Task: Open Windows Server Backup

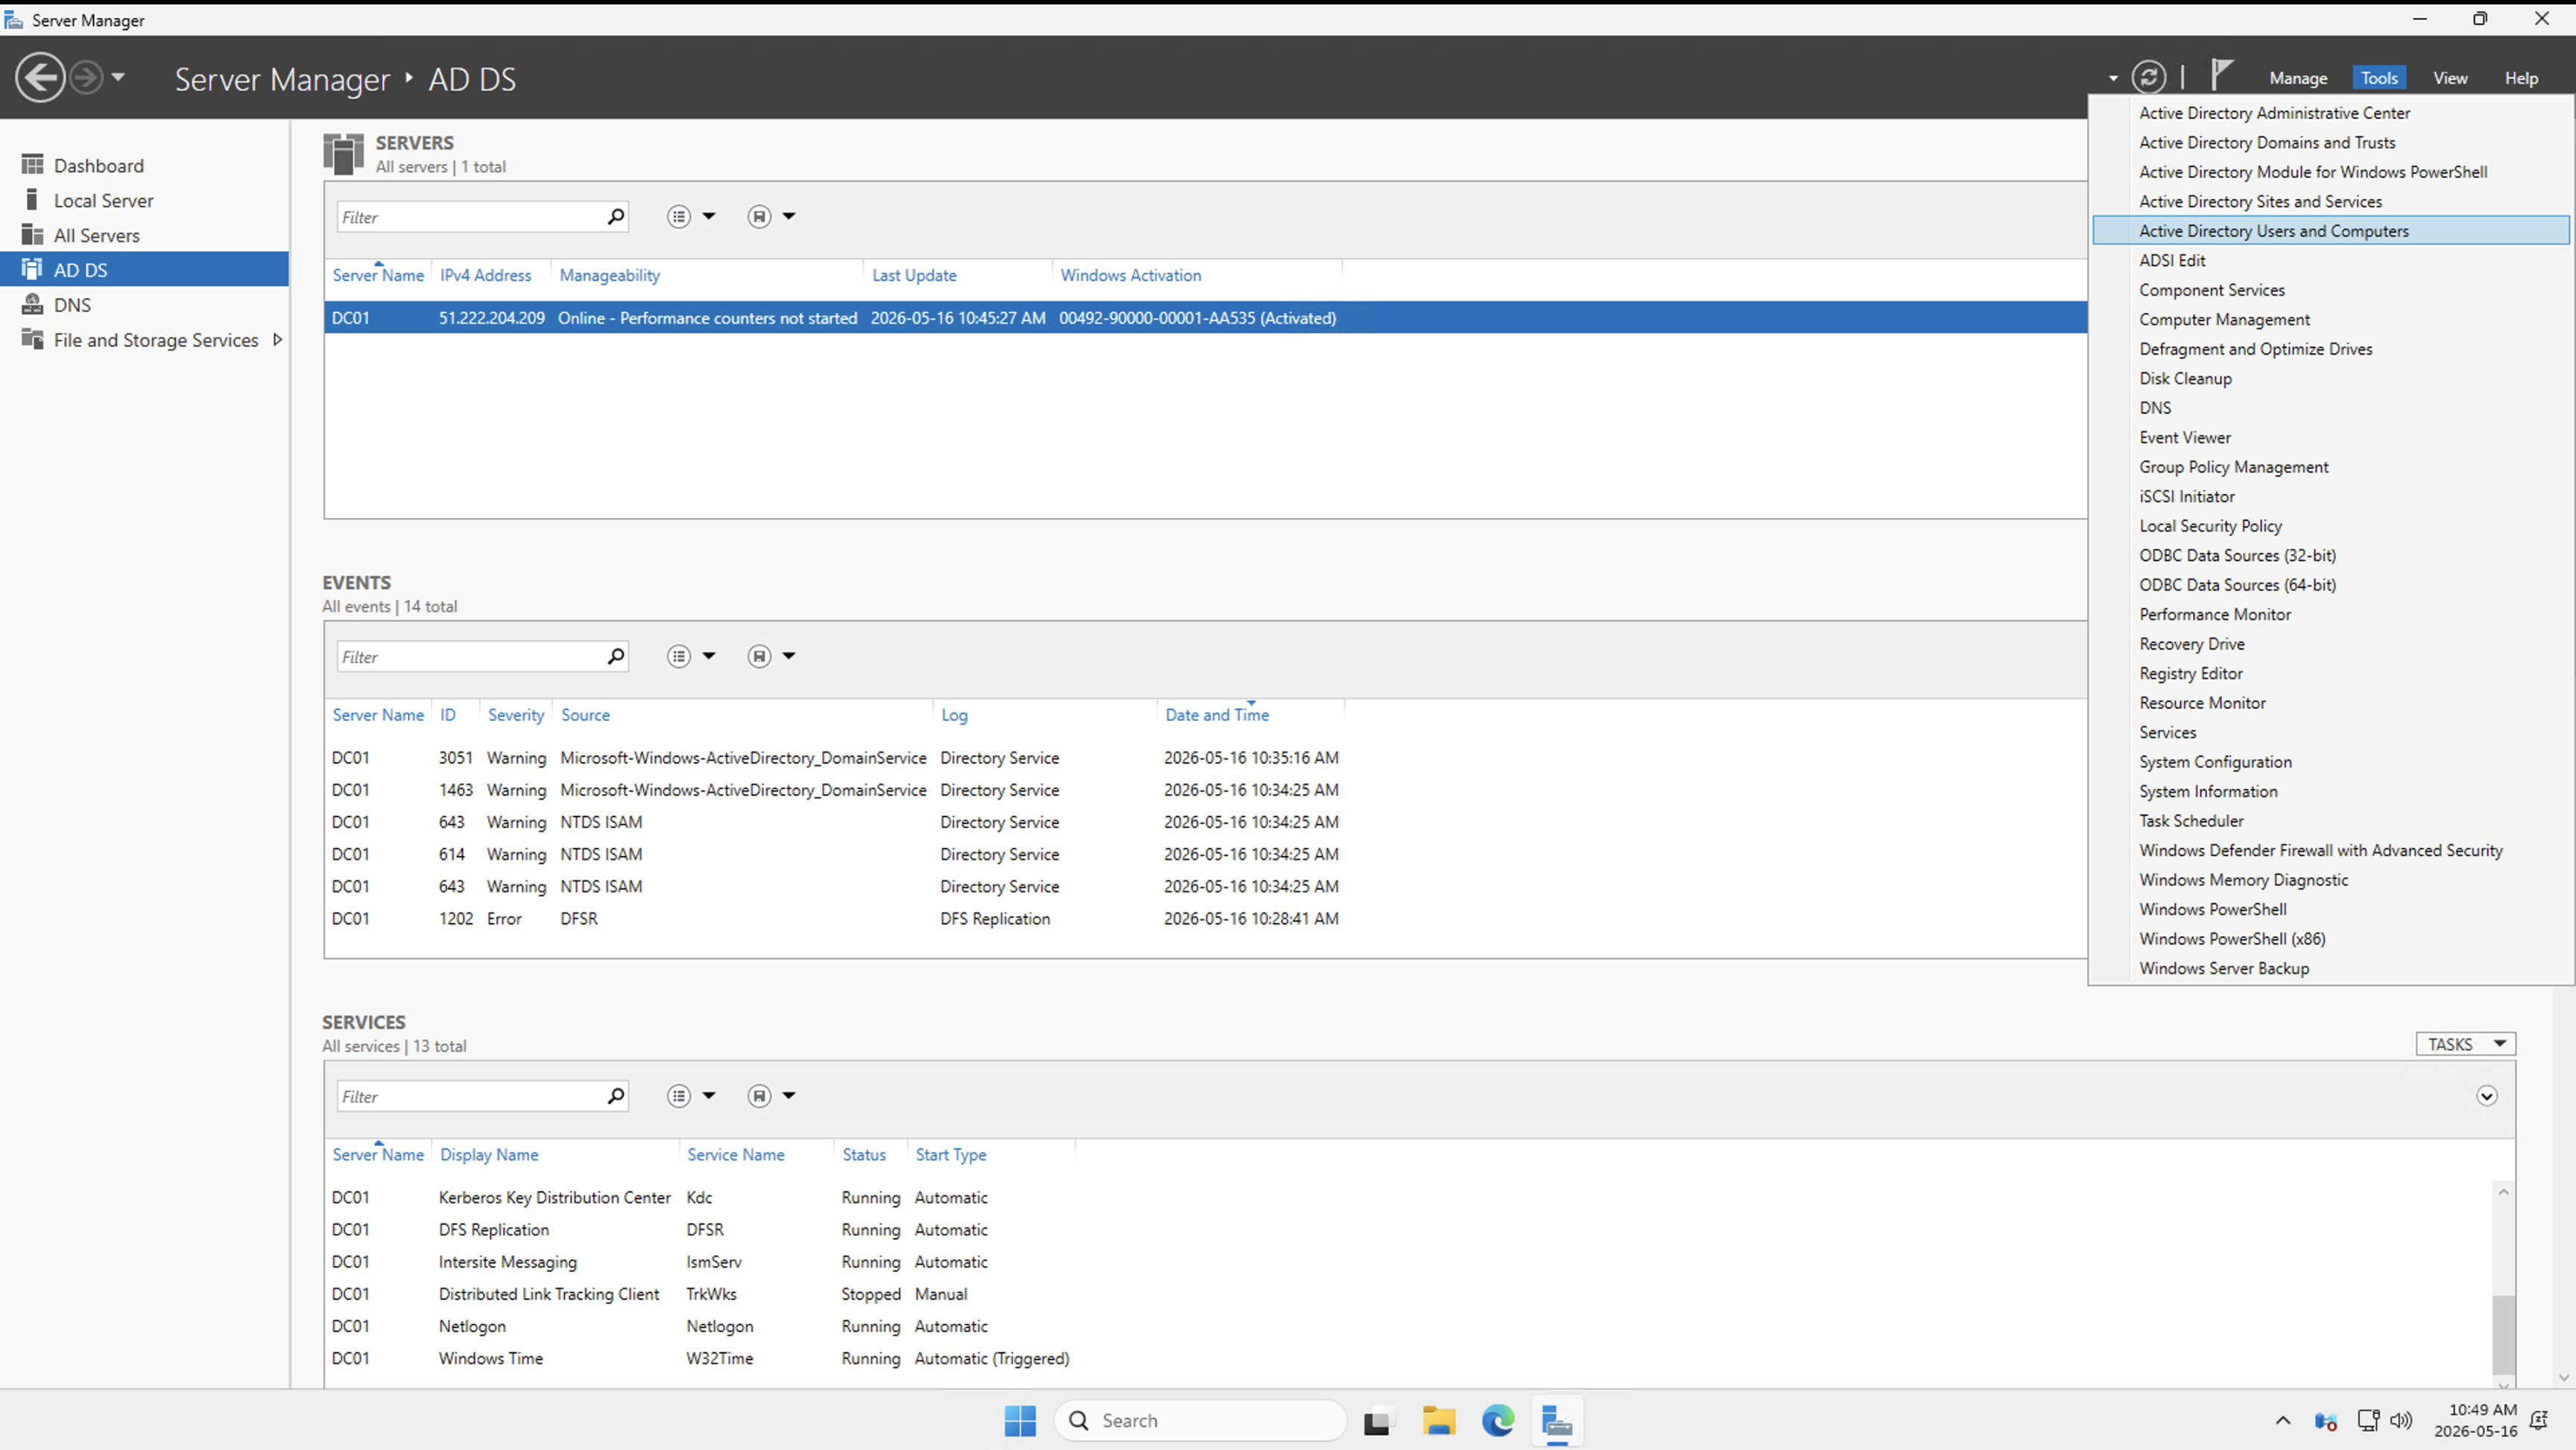Action: pyautogui.click(x=2331, y=968)
